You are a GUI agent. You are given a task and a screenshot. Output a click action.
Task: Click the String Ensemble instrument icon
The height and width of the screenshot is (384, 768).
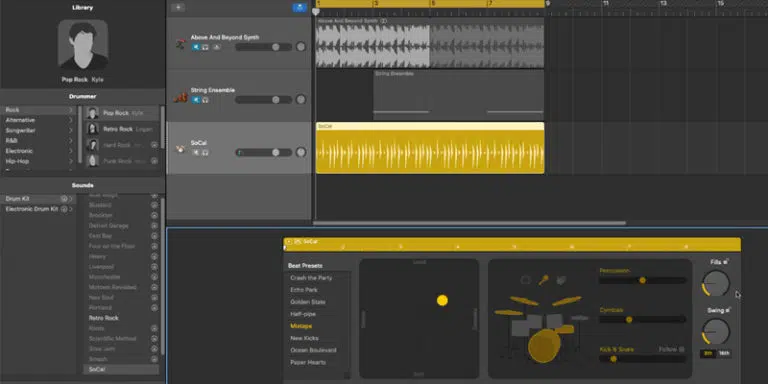click(x=180, y=97)
